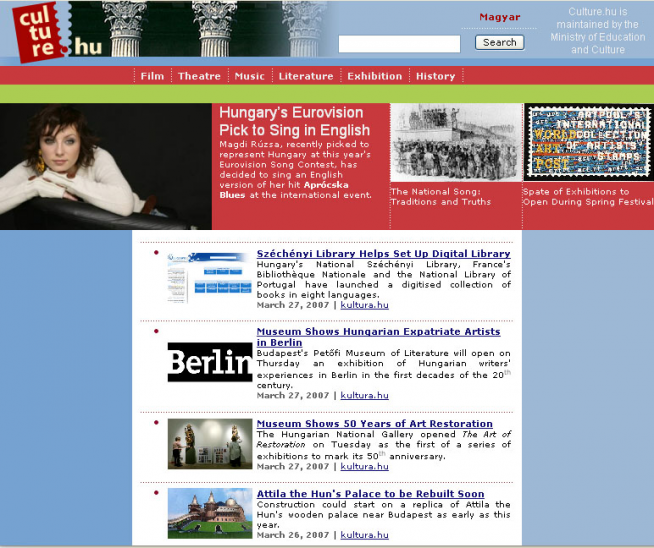Click the Ministry of Education and Culture note
Image resolution: width=654 pixels, height=548 pixels.
[x=598, y=31]
